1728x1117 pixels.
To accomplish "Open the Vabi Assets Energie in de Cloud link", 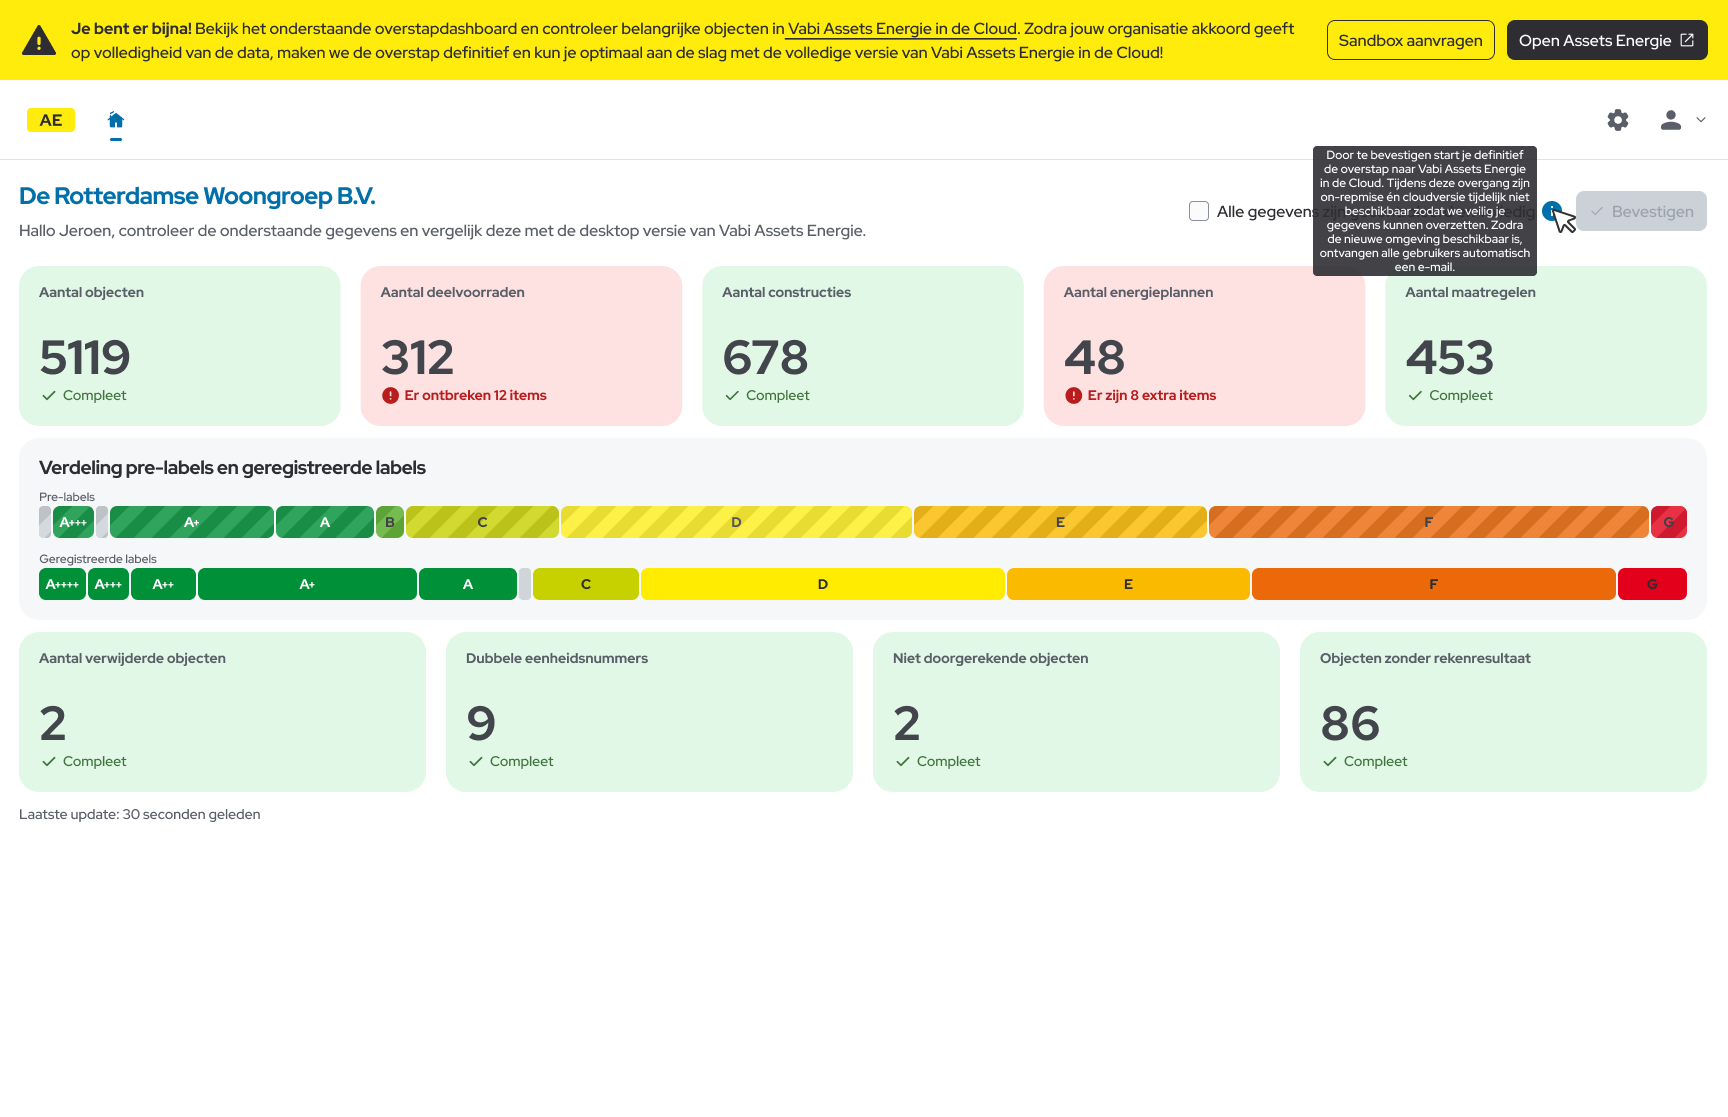I will tap(901, 29).
